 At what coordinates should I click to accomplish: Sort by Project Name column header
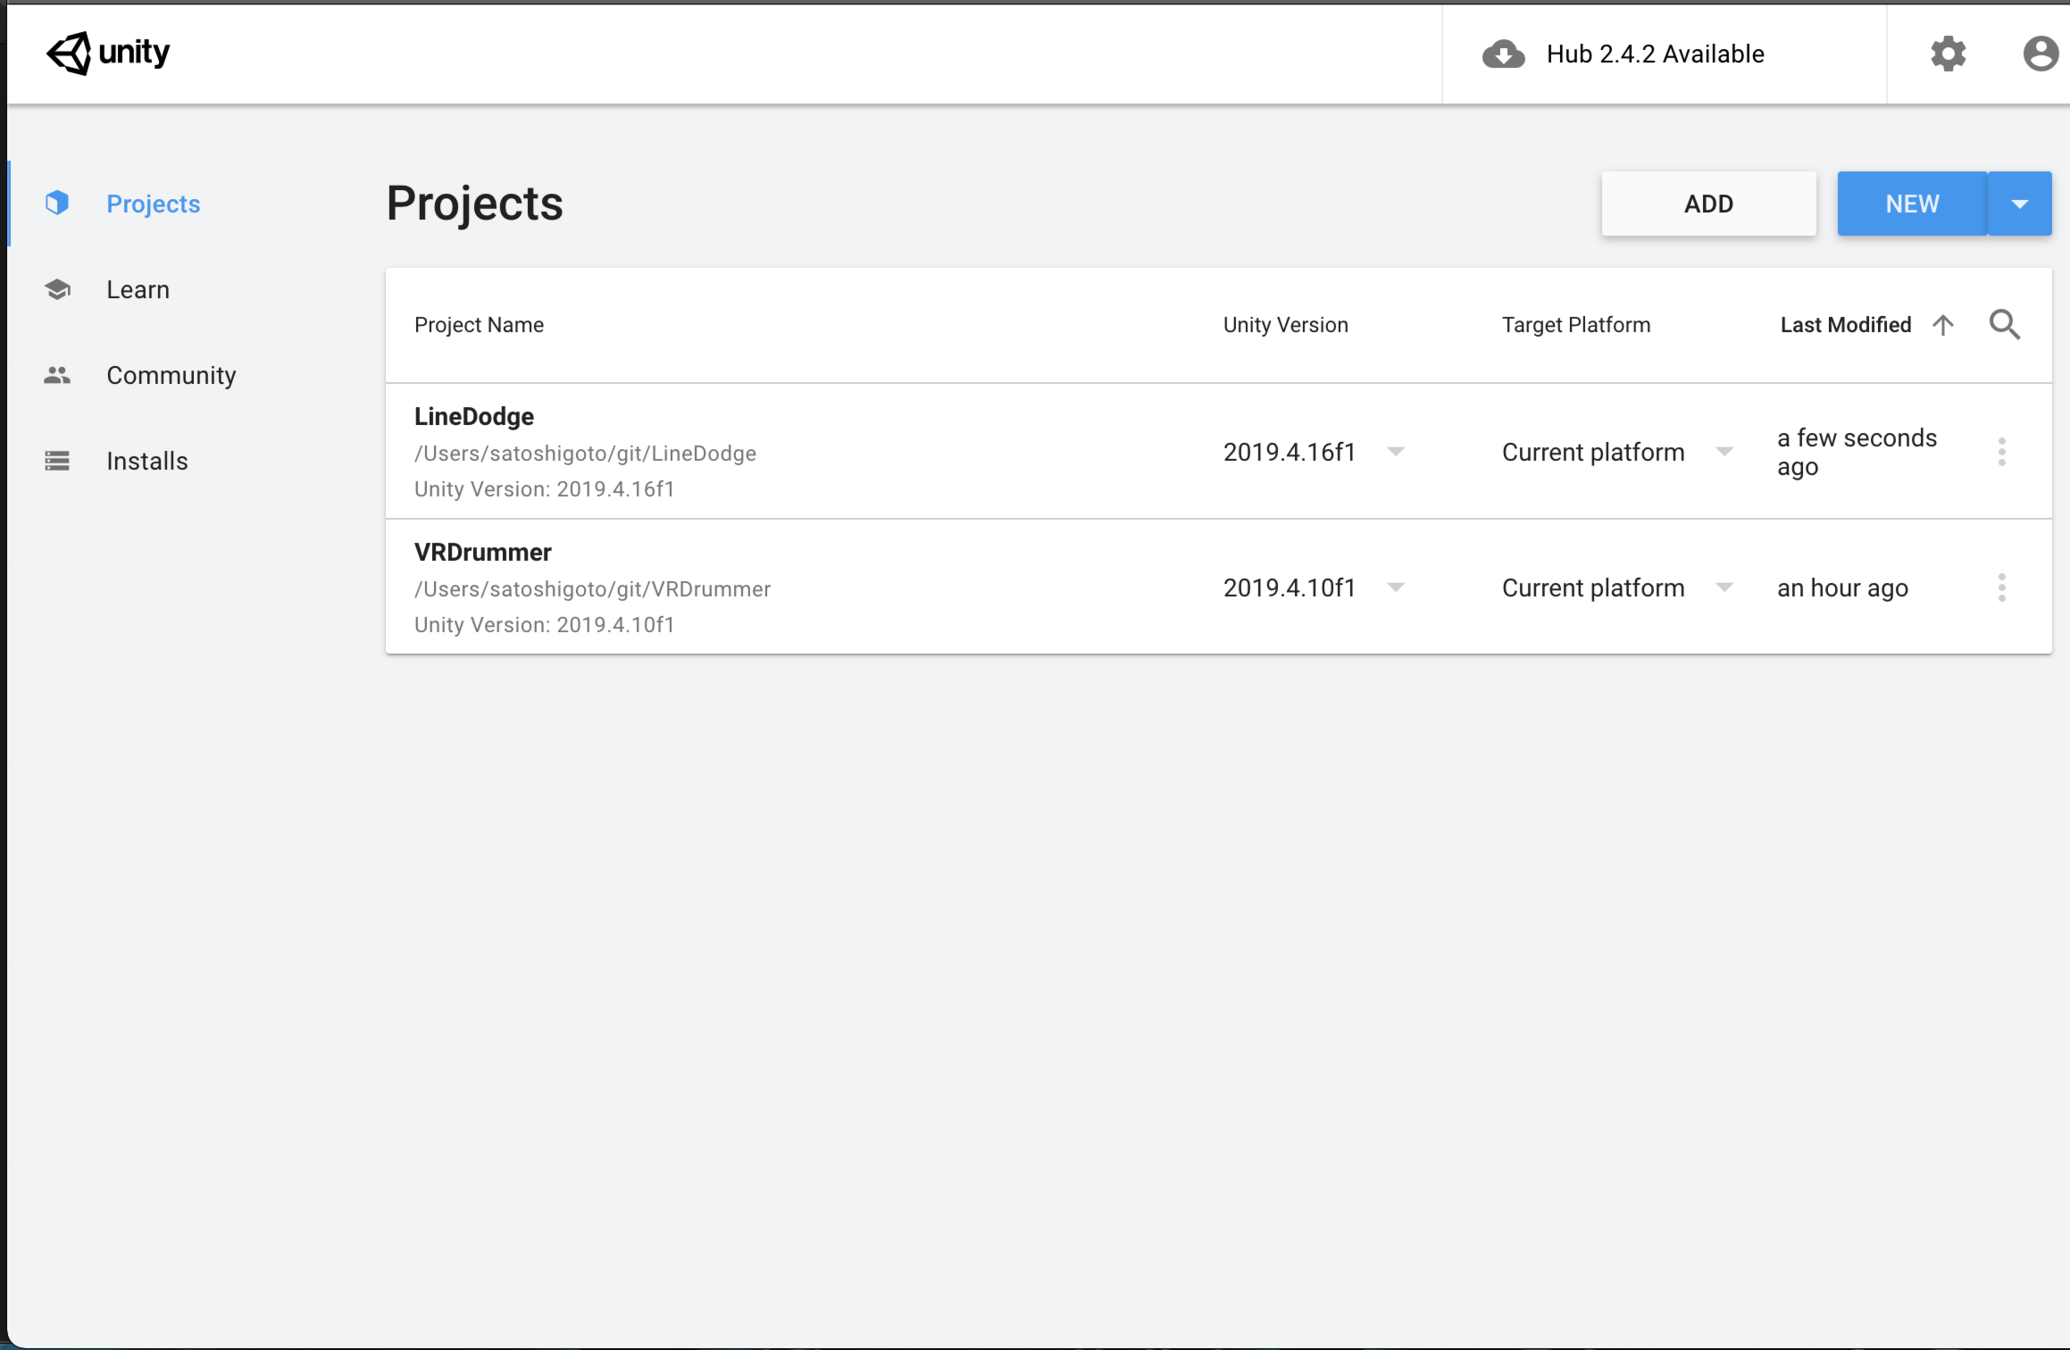[479, 325]
